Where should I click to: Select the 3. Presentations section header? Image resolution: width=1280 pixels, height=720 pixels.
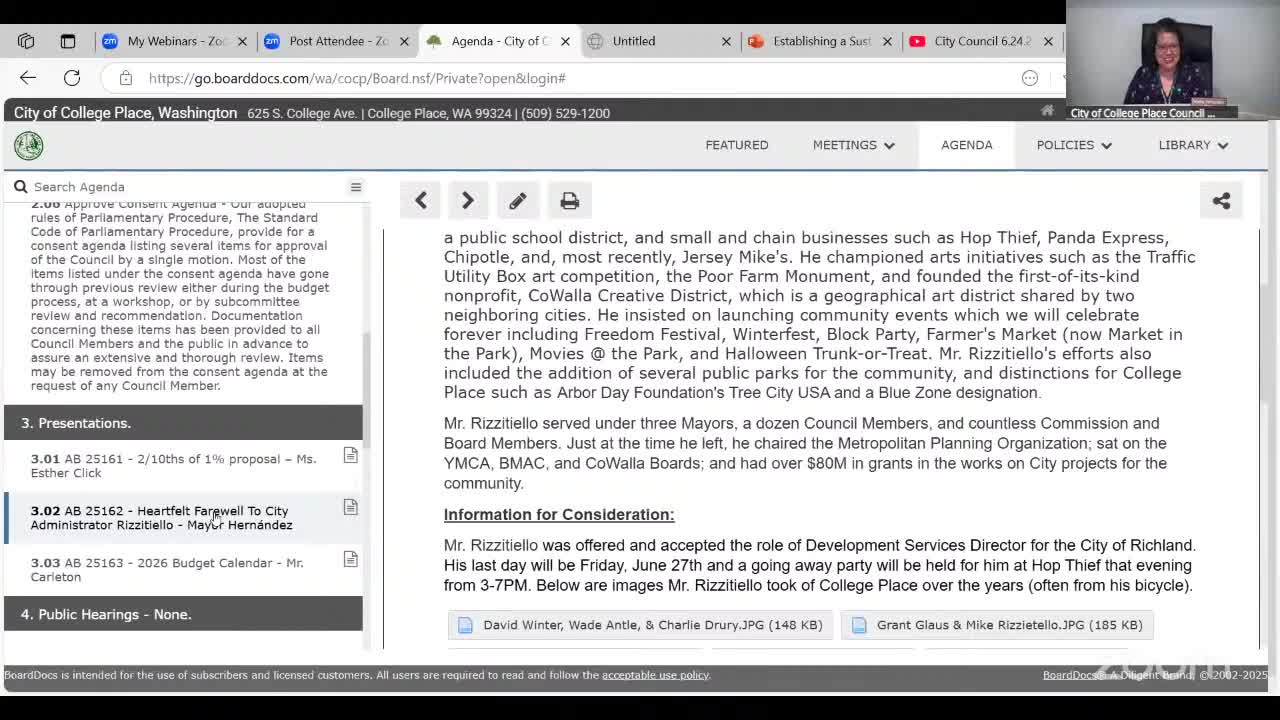click(184, 423)
